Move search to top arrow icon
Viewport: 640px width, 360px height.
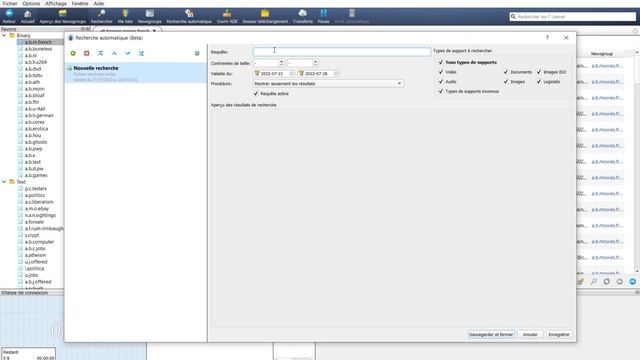[100, 53]
